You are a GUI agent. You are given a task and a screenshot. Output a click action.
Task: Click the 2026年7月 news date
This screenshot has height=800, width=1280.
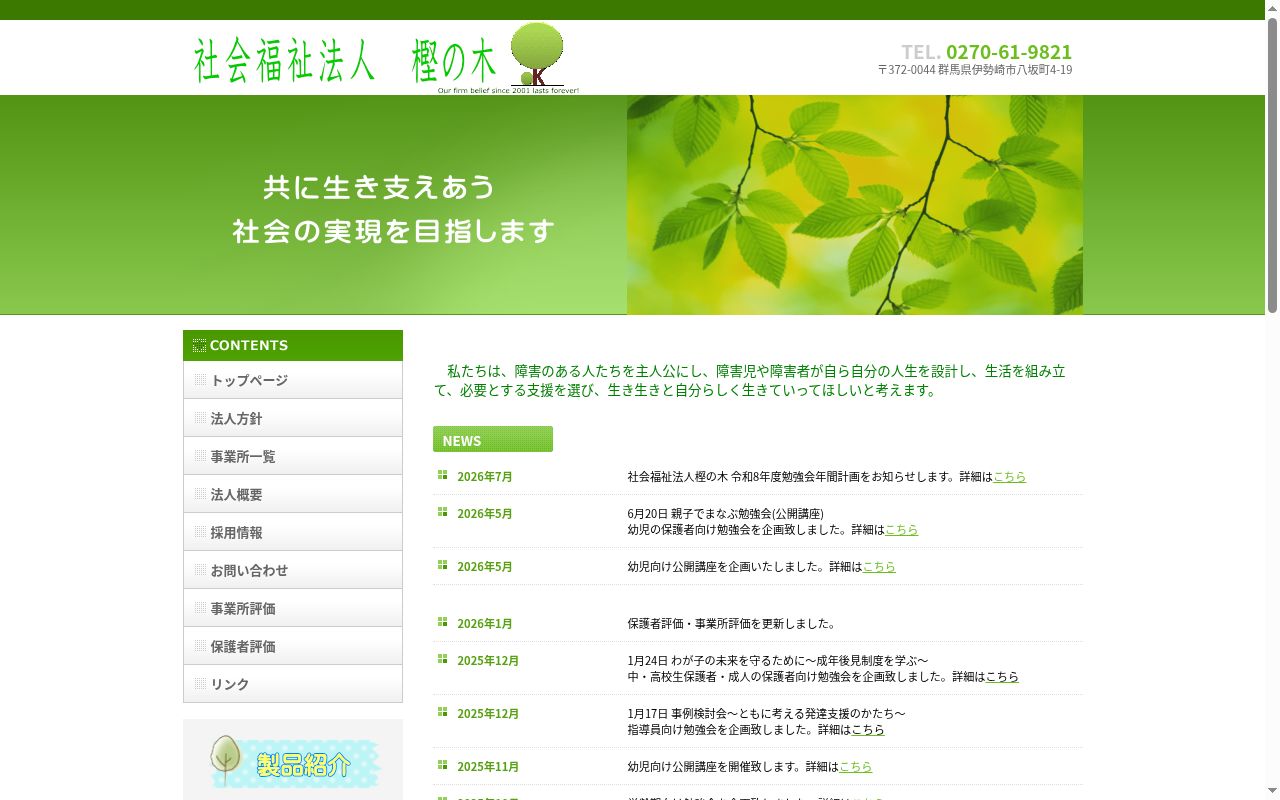pyautogui.click(x=485, y=477)
